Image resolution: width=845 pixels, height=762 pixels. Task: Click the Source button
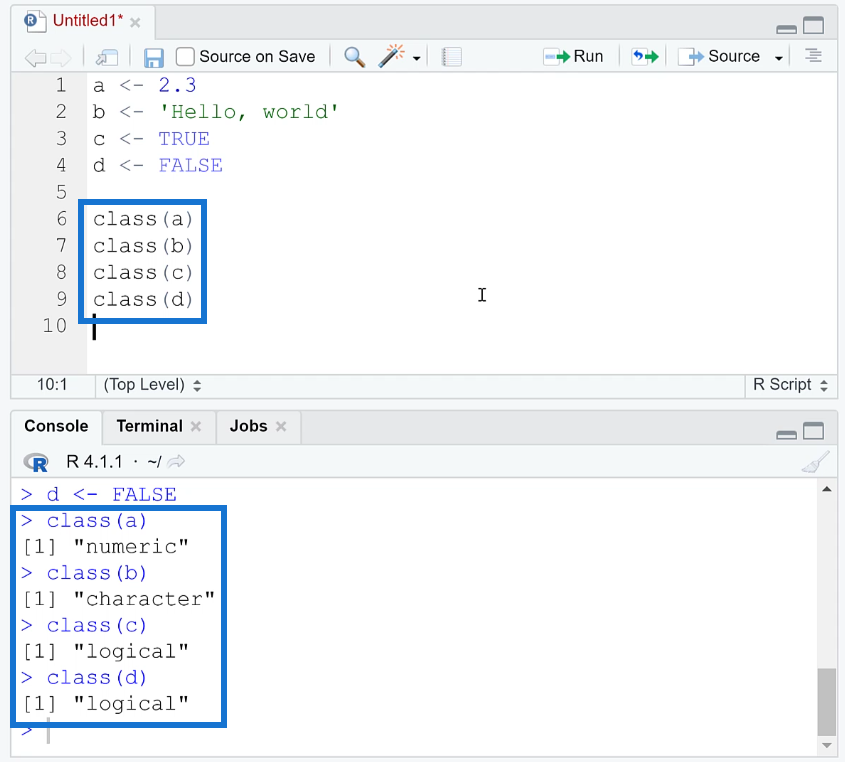718,56
